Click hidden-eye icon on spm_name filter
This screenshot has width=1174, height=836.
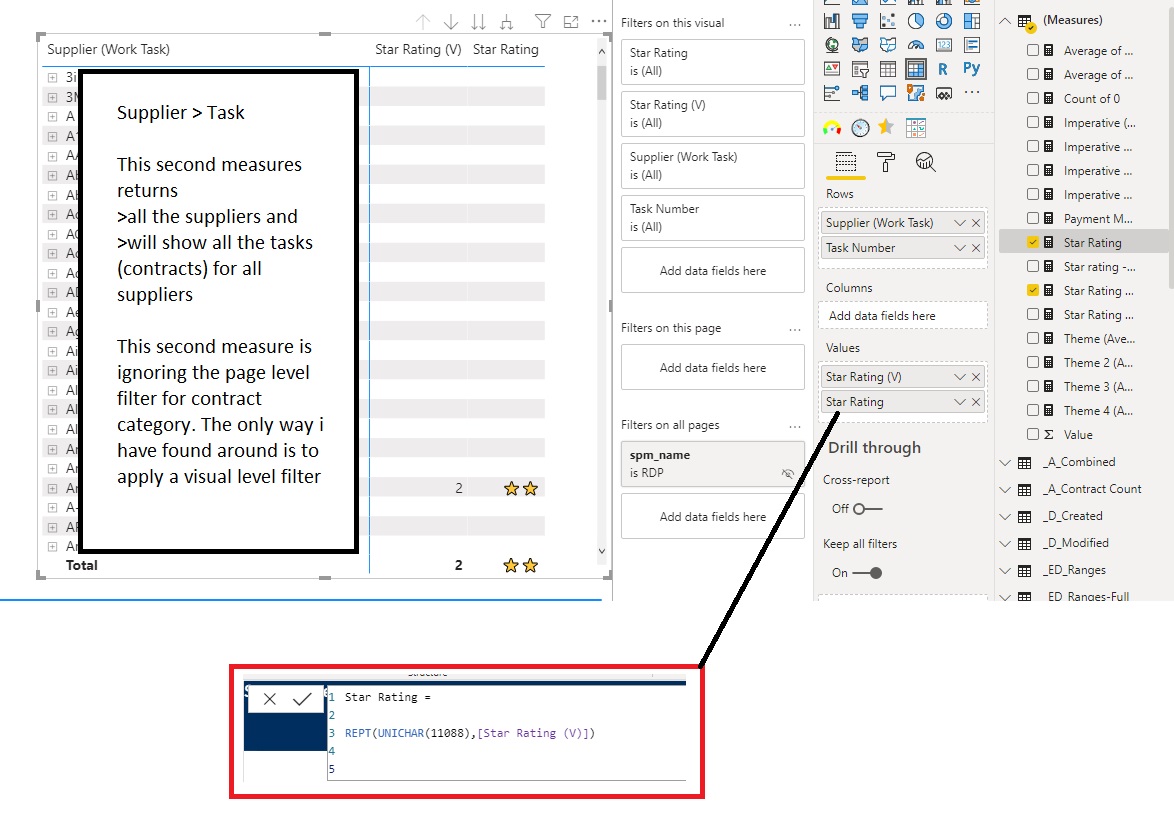click(788, 474)
